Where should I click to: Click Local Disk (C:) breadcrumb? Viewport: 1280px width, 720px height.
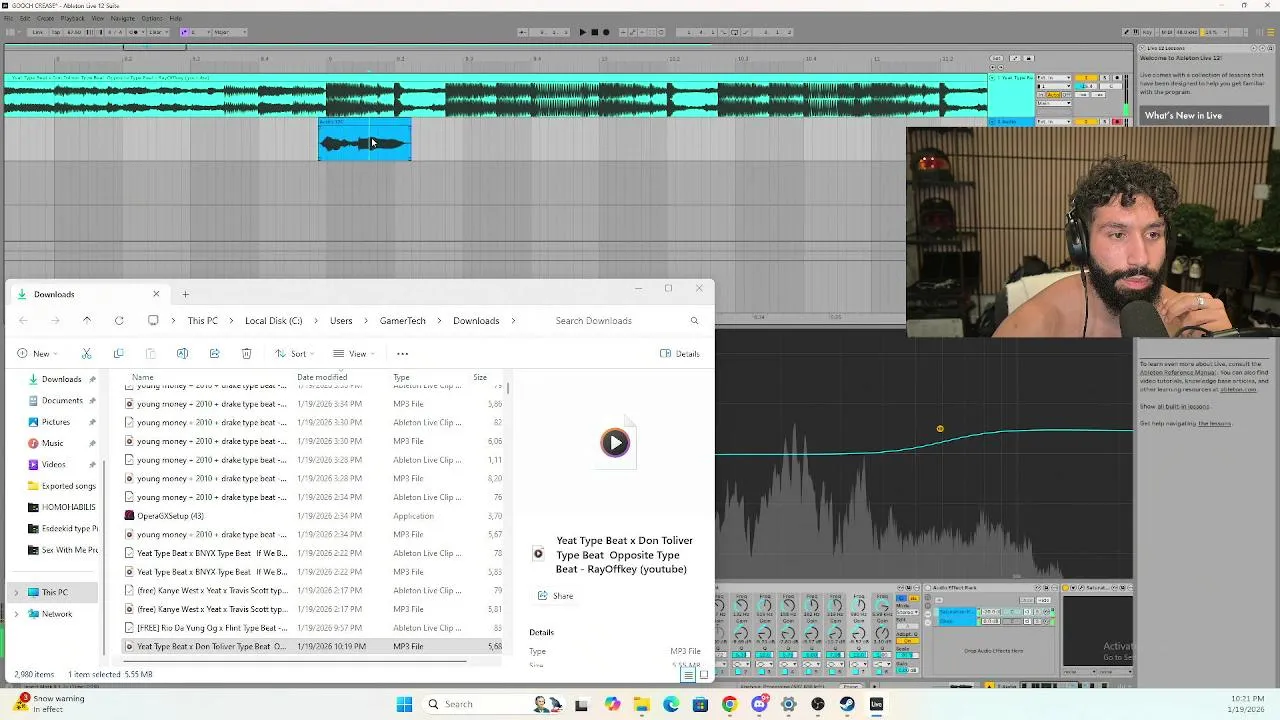[273, 320]
